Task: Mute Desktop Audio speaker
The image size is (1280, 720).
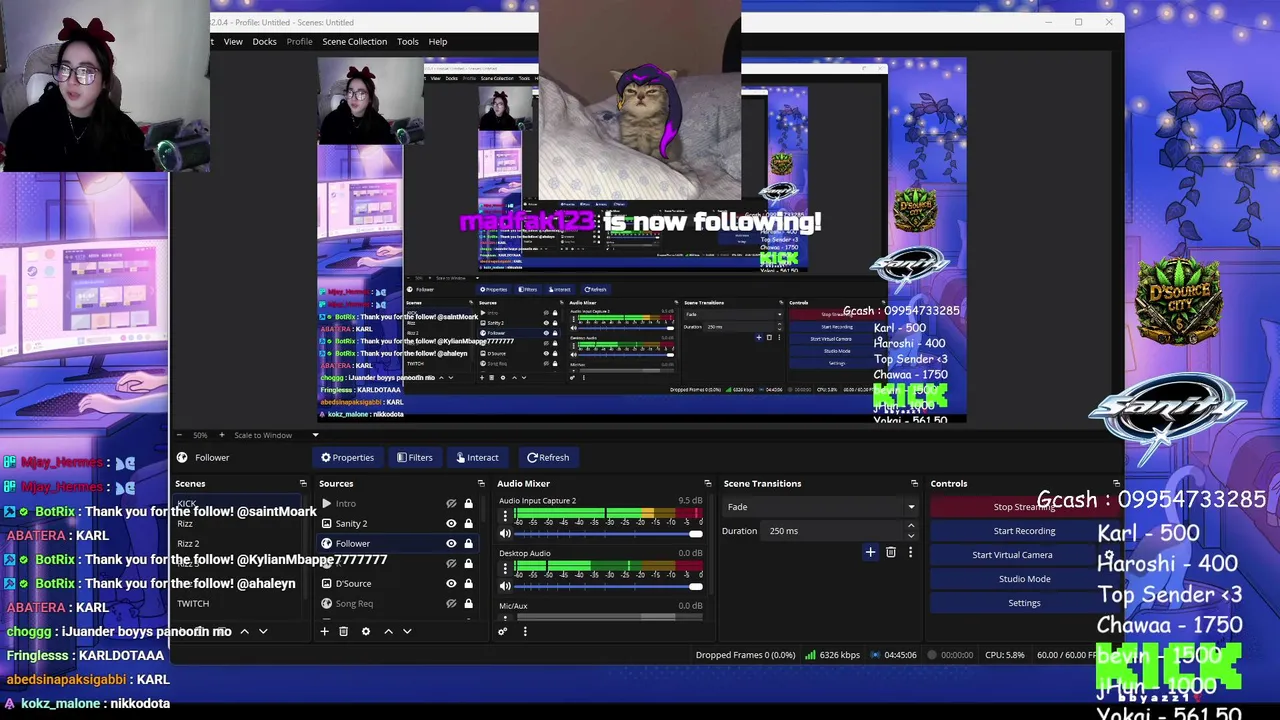Action: point(505,586)
